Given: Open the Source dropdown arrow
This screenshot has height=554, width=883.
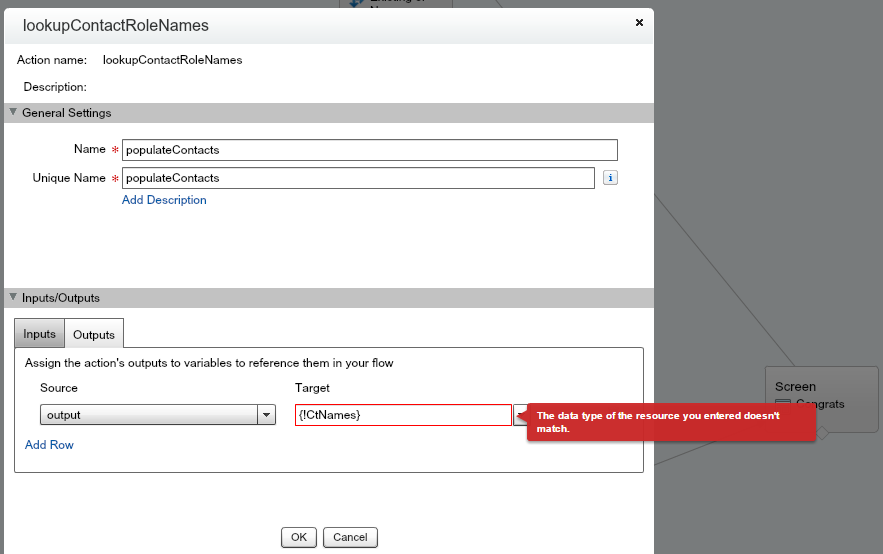Looking at the screenshot, I should [x=266, y=415].
